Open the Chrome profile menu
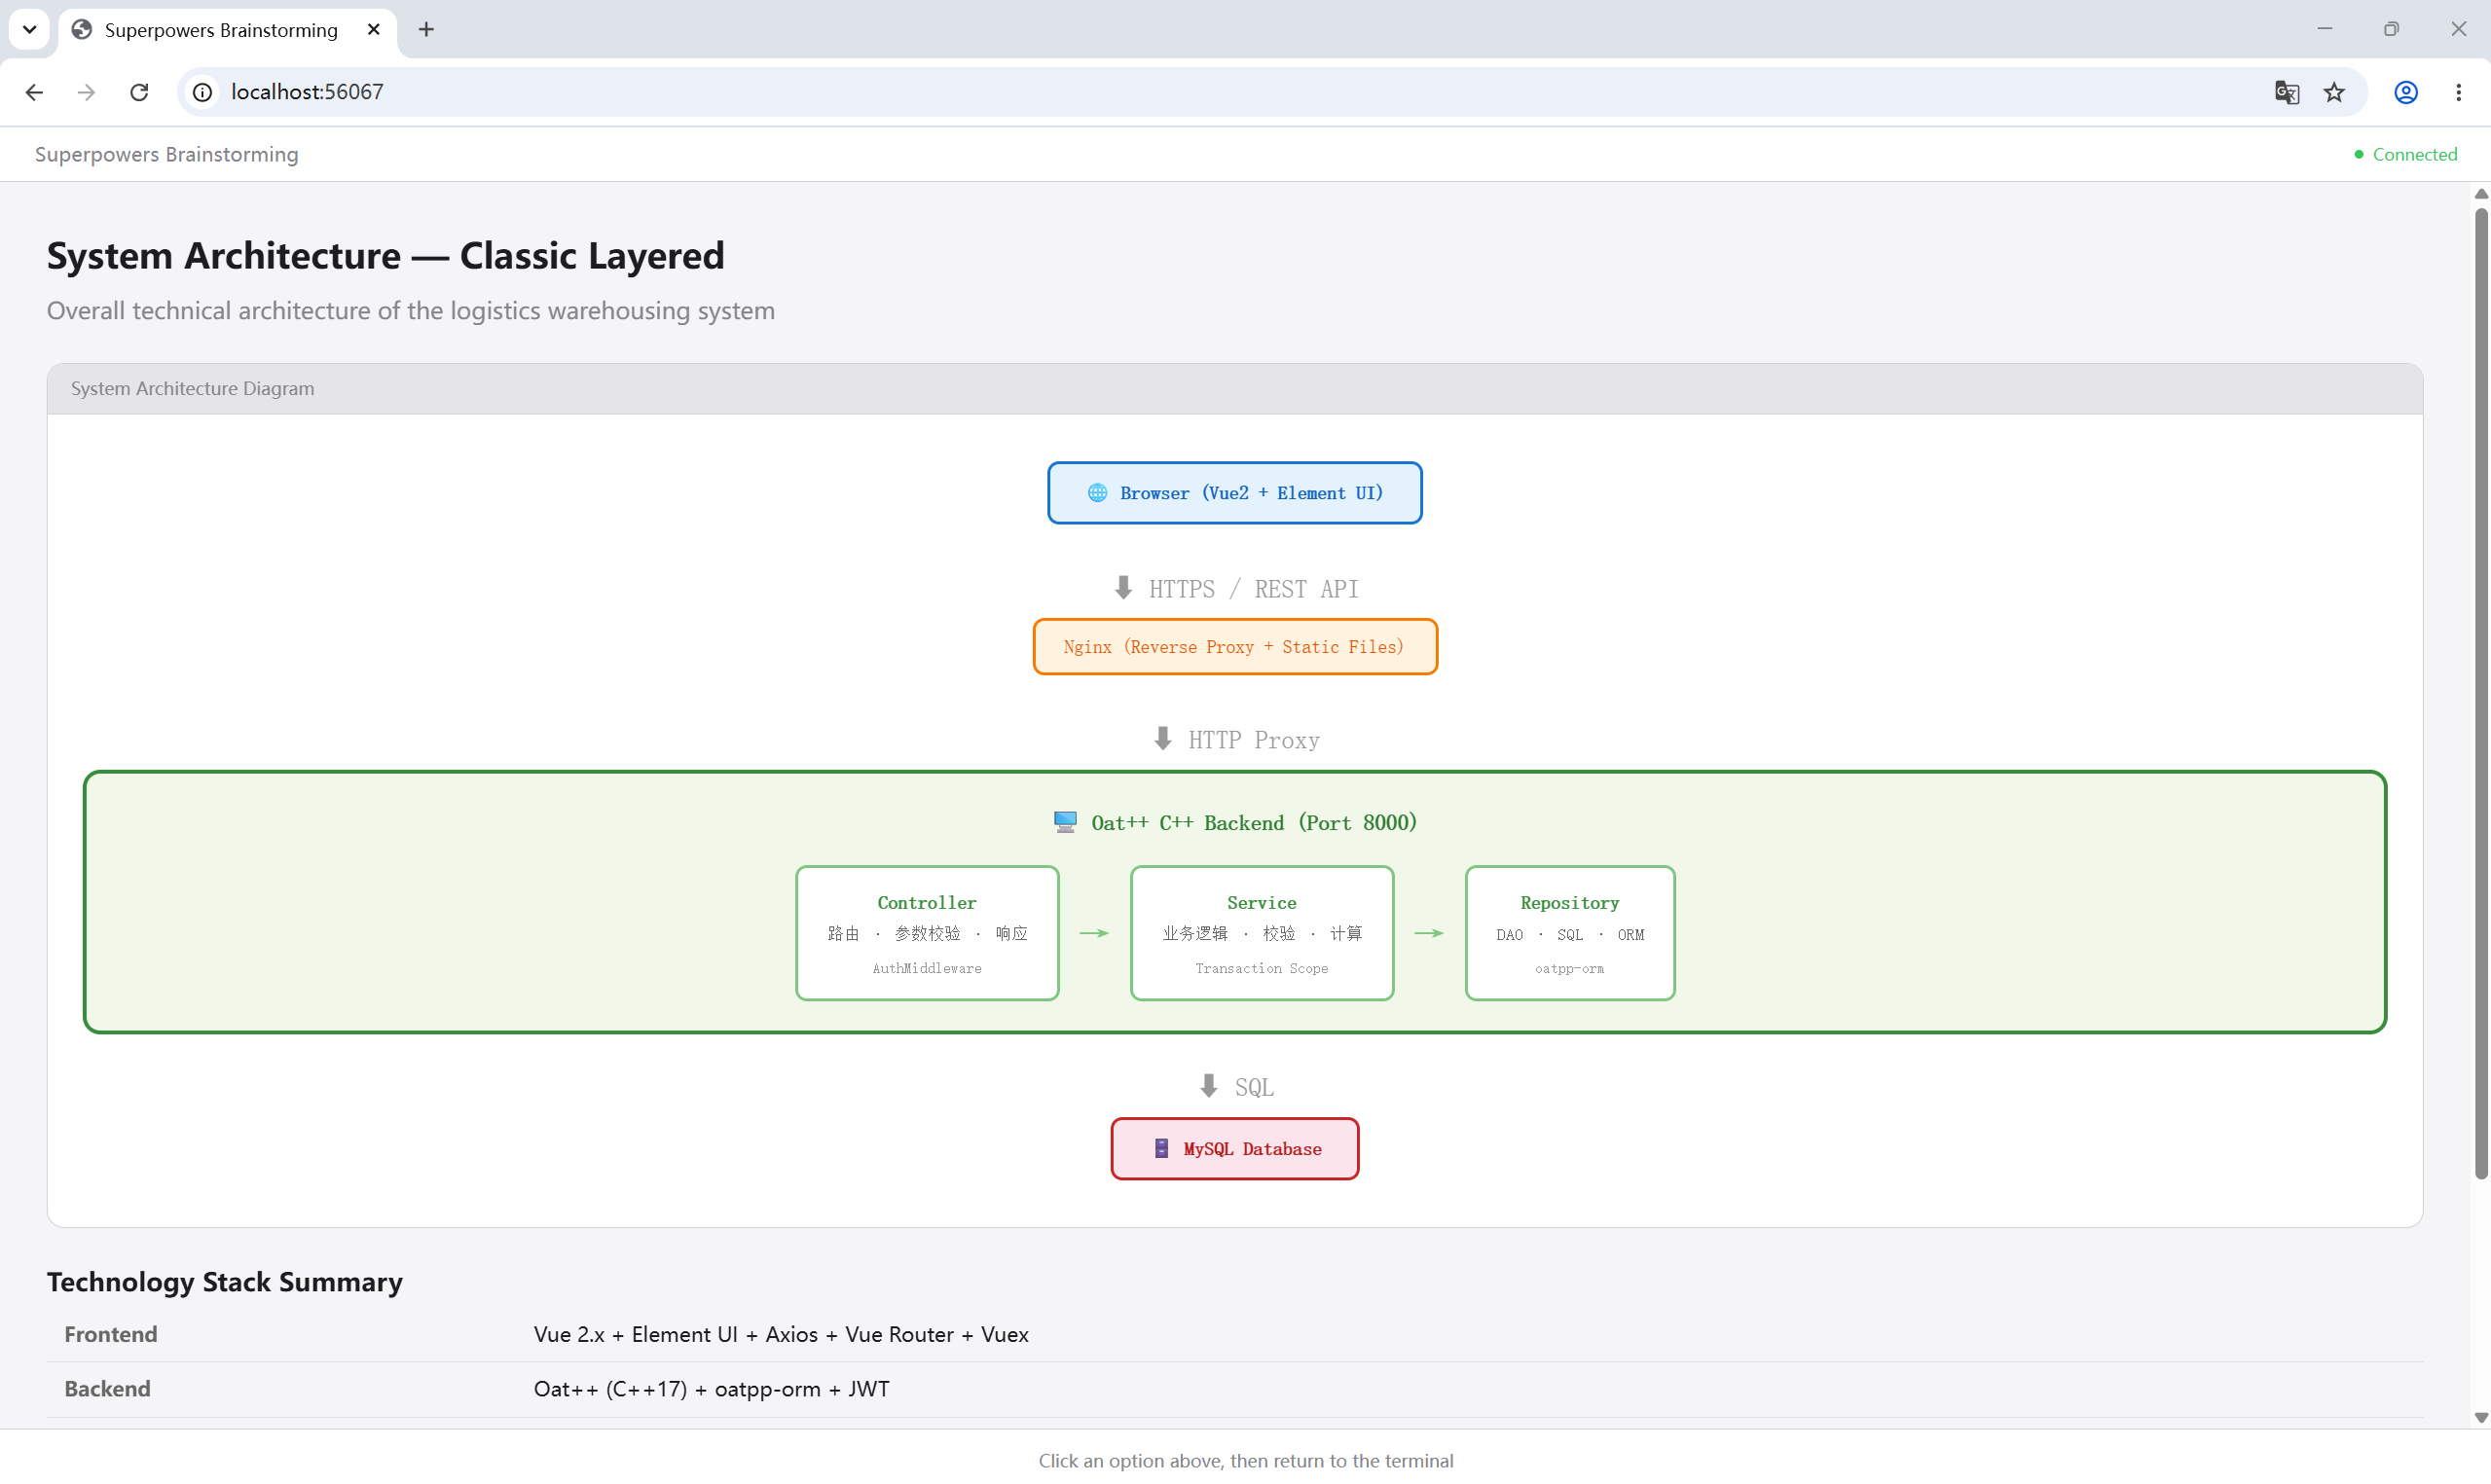Screen dimensions: 2491x1484 coord(2406,92)
